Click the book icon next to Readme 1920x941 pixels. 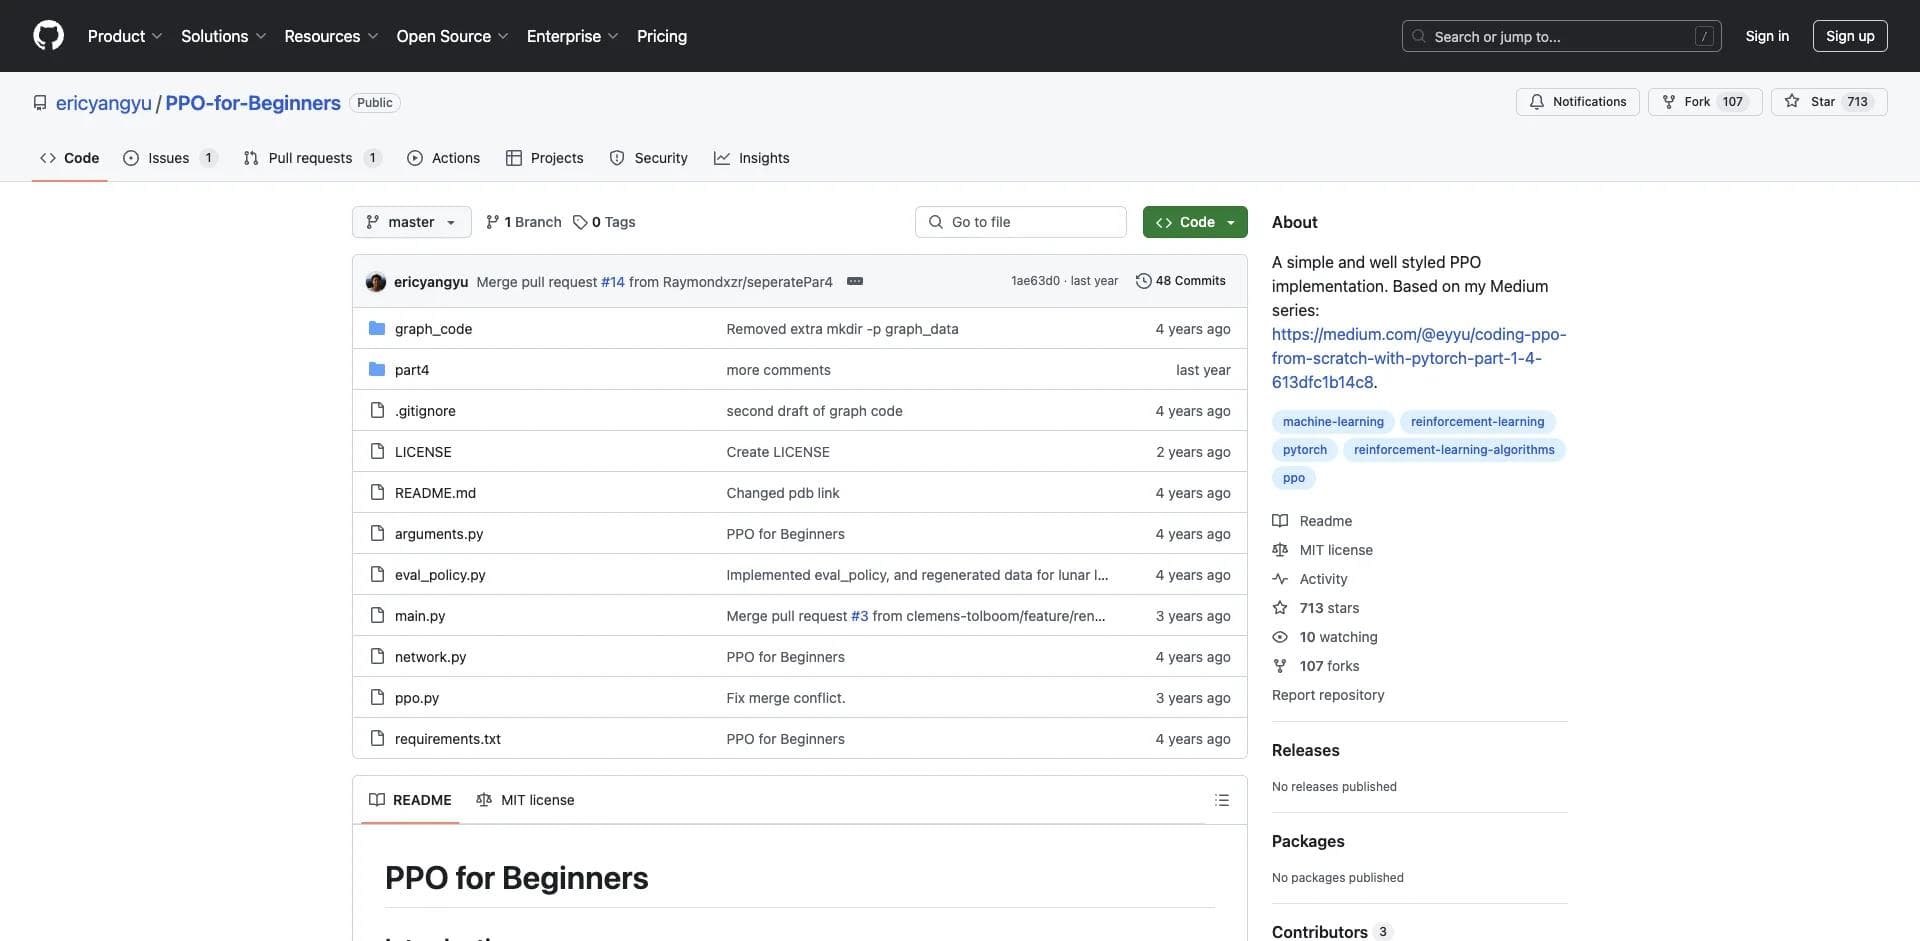click(x=1280, y=520)
